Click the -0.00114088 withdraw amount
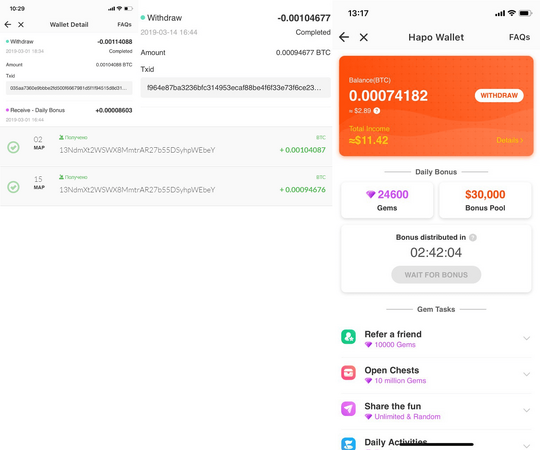The width and height of the screenshot is (540, 450). [115, 42]
